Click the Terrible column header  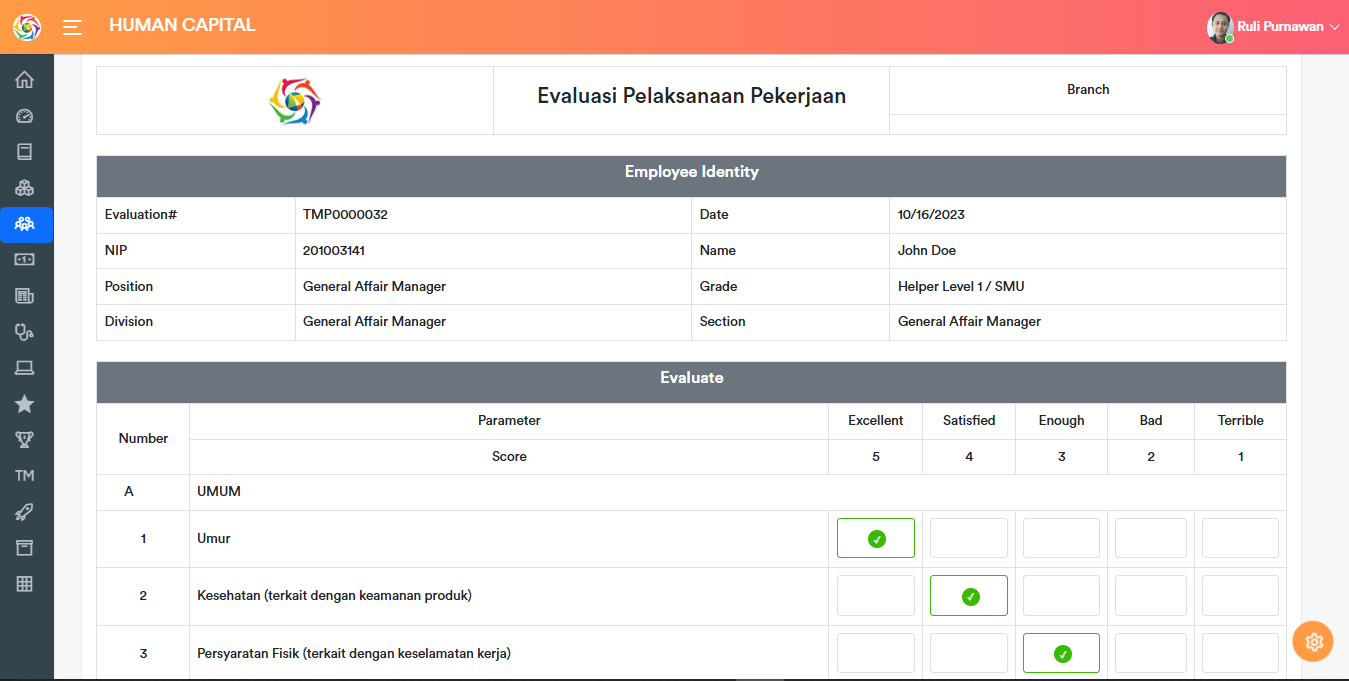pyautogui.click(x=1240, y=421)
